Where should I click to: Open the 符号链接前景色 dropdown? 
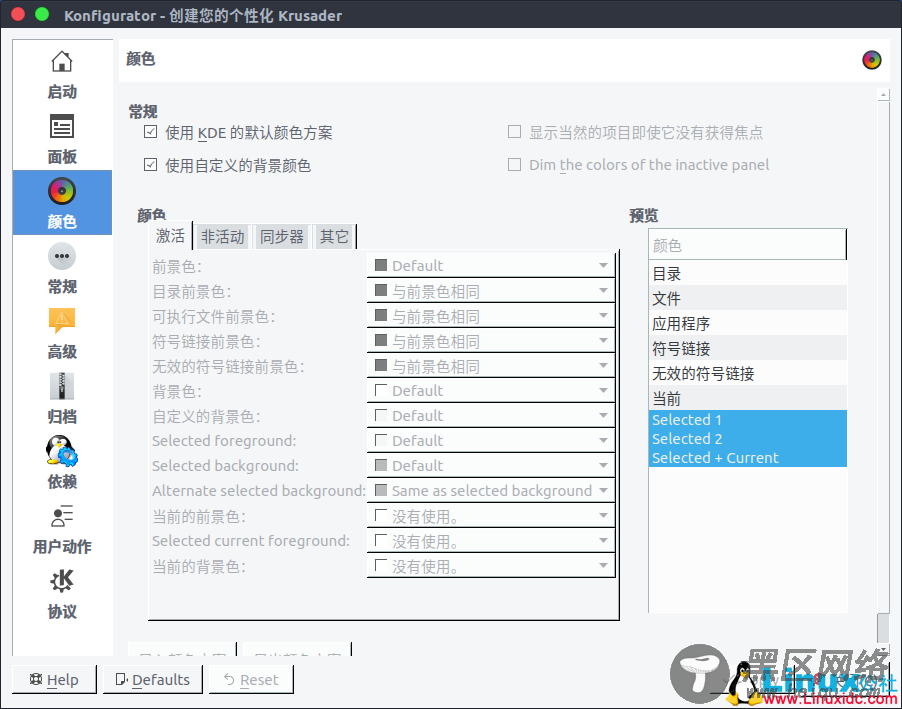pyautogui.click(x=491, y=341)
